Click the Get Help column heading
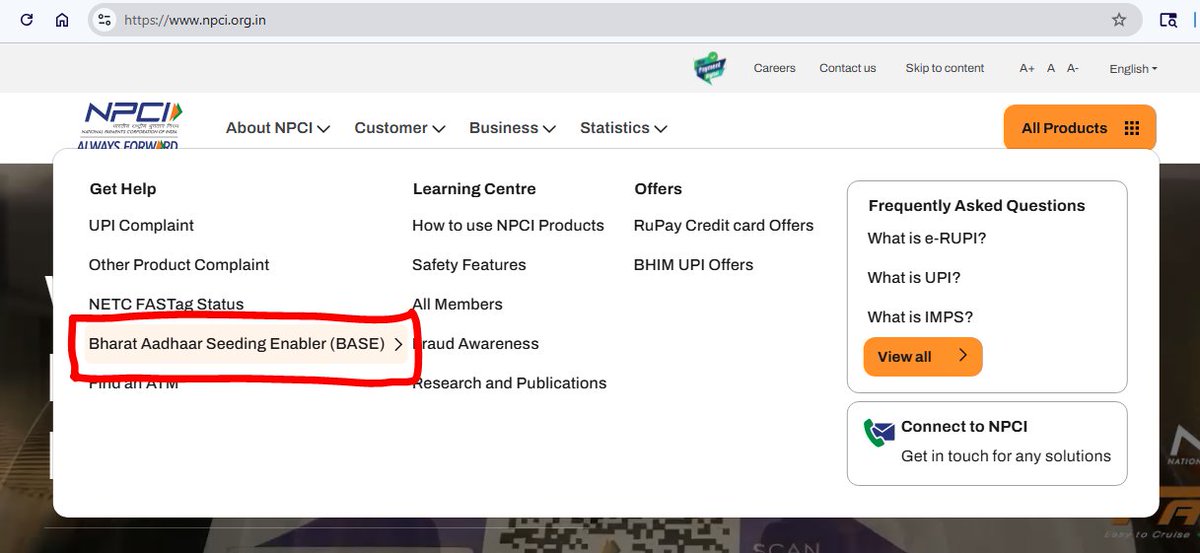Viewport: 1200px width, 553px height. point(123,189)
